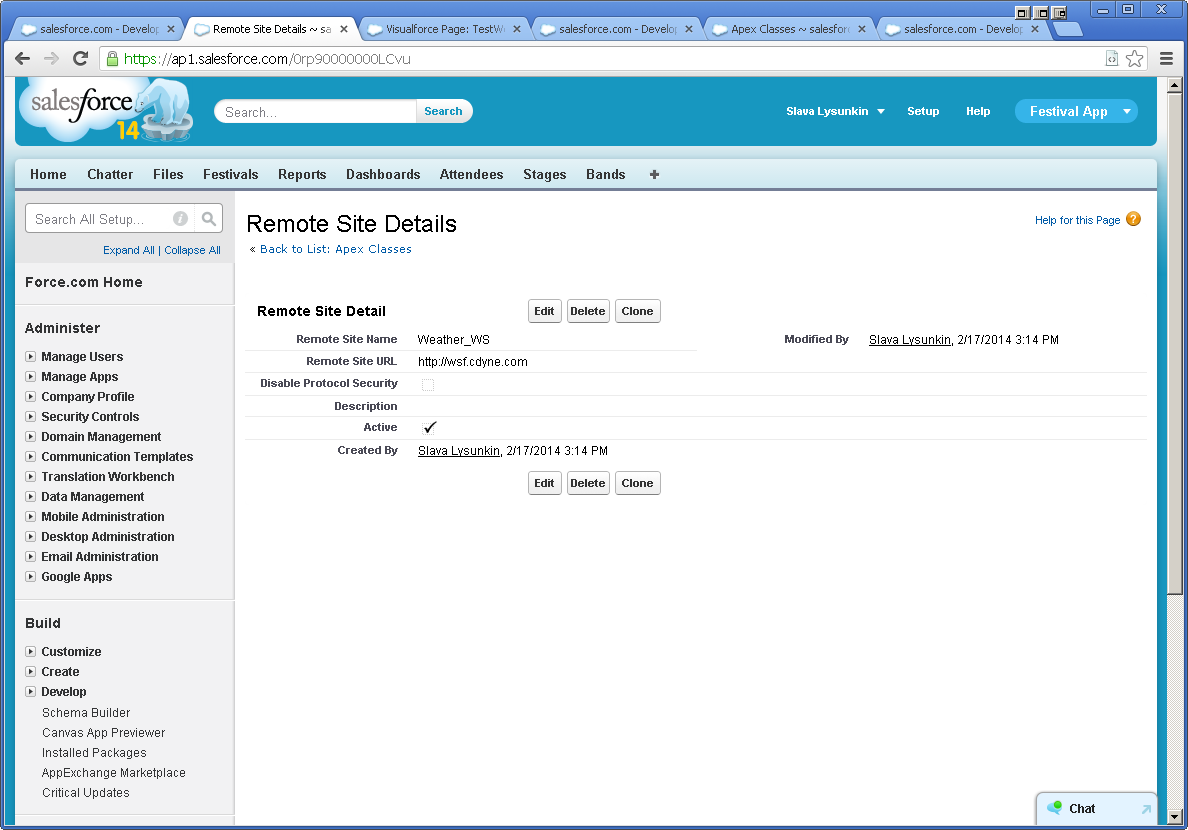The width and height of the screenshot is (1188, 830).
Task: Open Slava Lysunkin link in Modified By
Action: tap(909, 340)
